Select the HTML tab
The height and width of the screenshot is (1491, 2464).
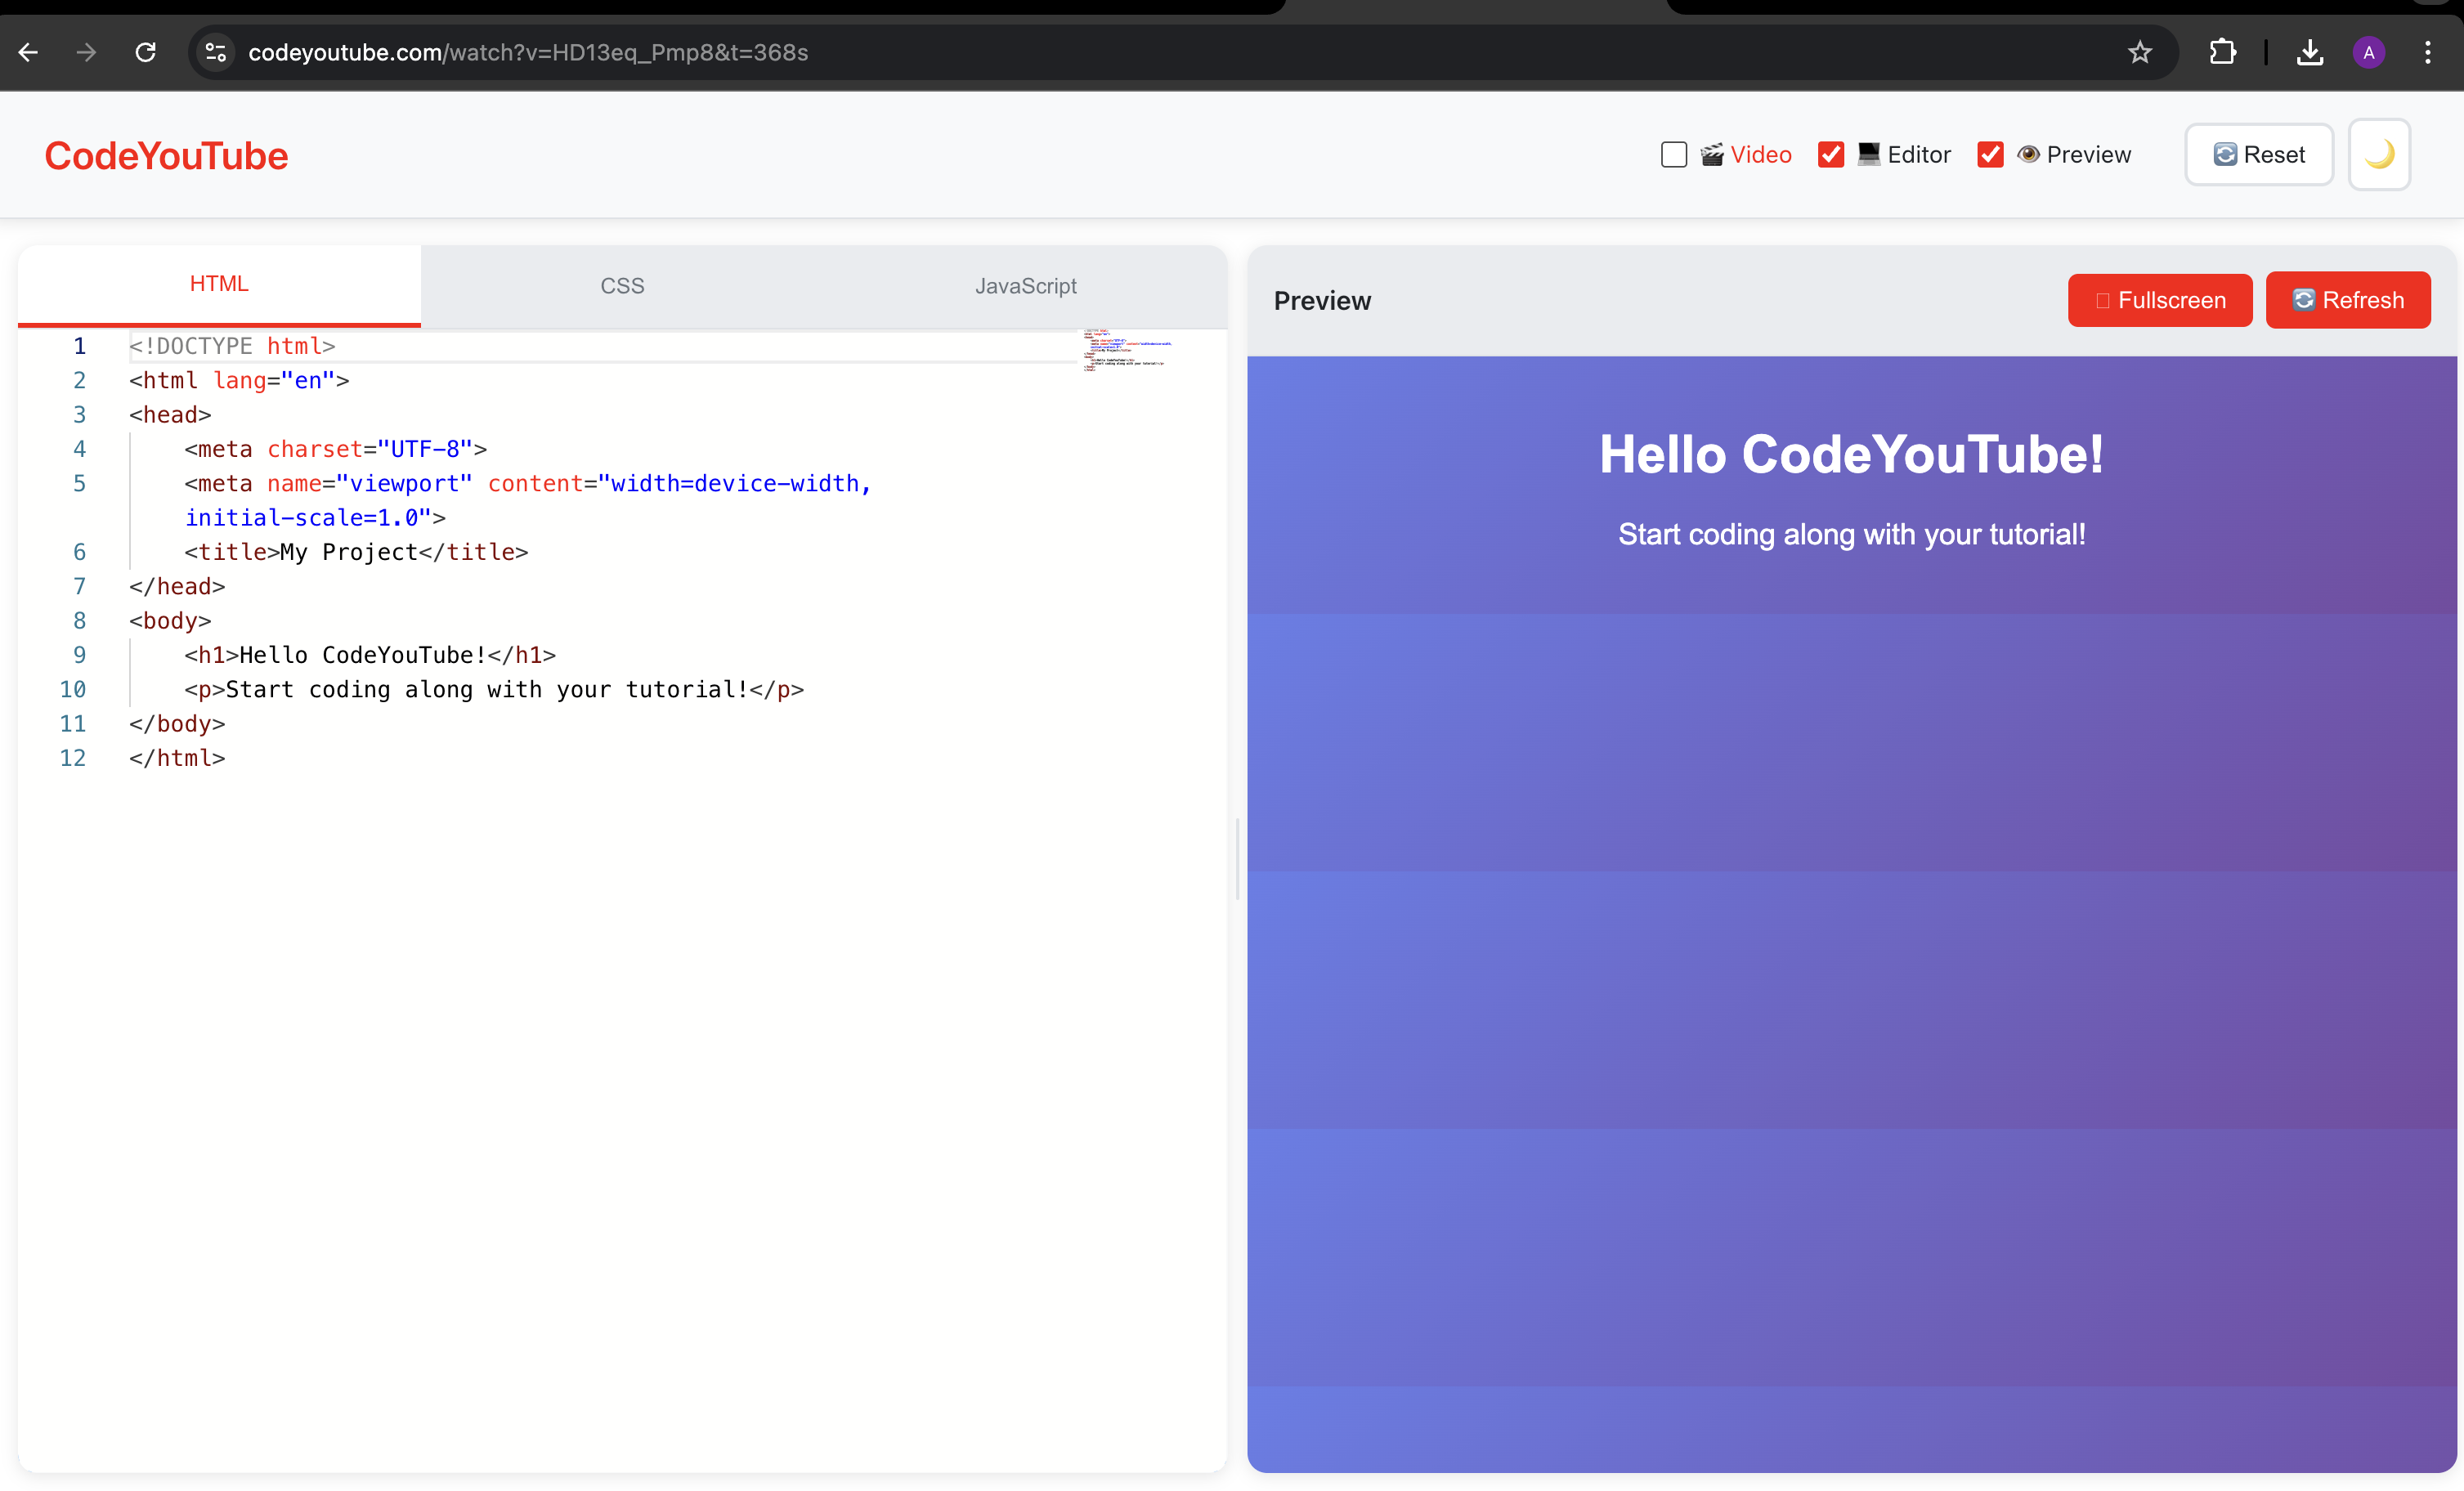pos(219,284)
